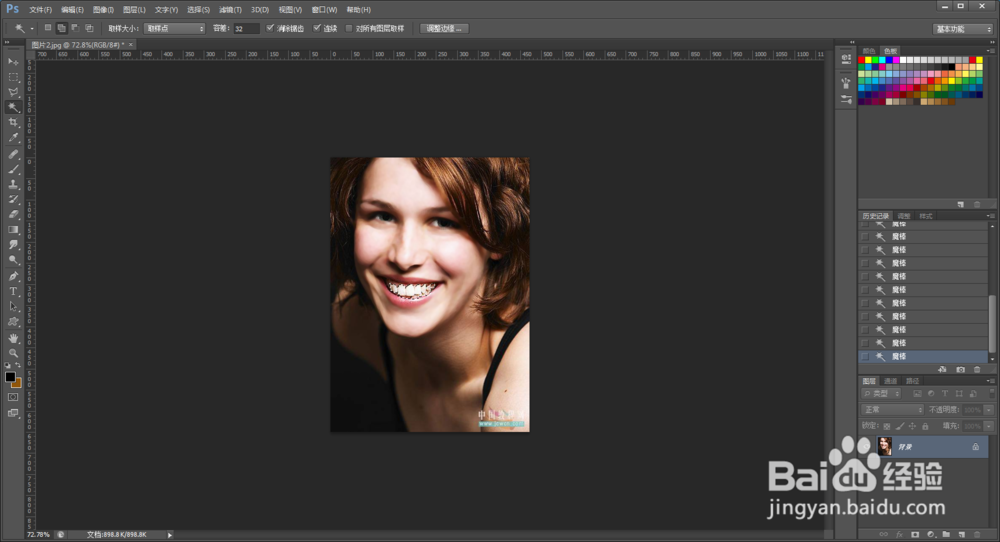Screen dimensions: 1000x542
Task: Choose Subtract from Selection mode
Action: [x=75, y=28]
